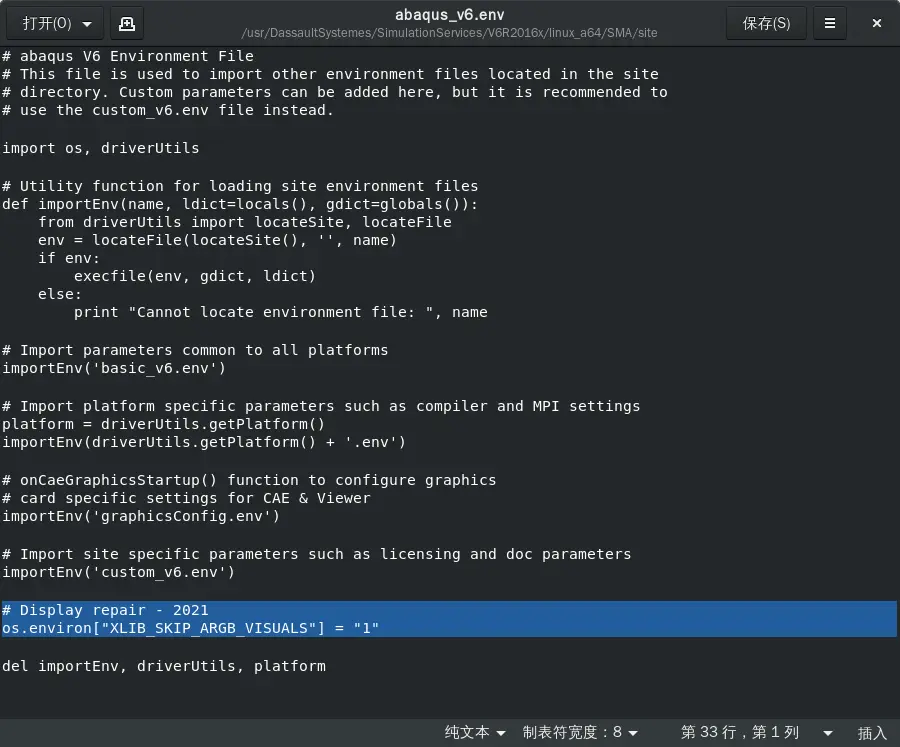Click the line "importEnv('basic_v6.env')"
Viewport: 900px width, 747px height.
tap(114, 368)
